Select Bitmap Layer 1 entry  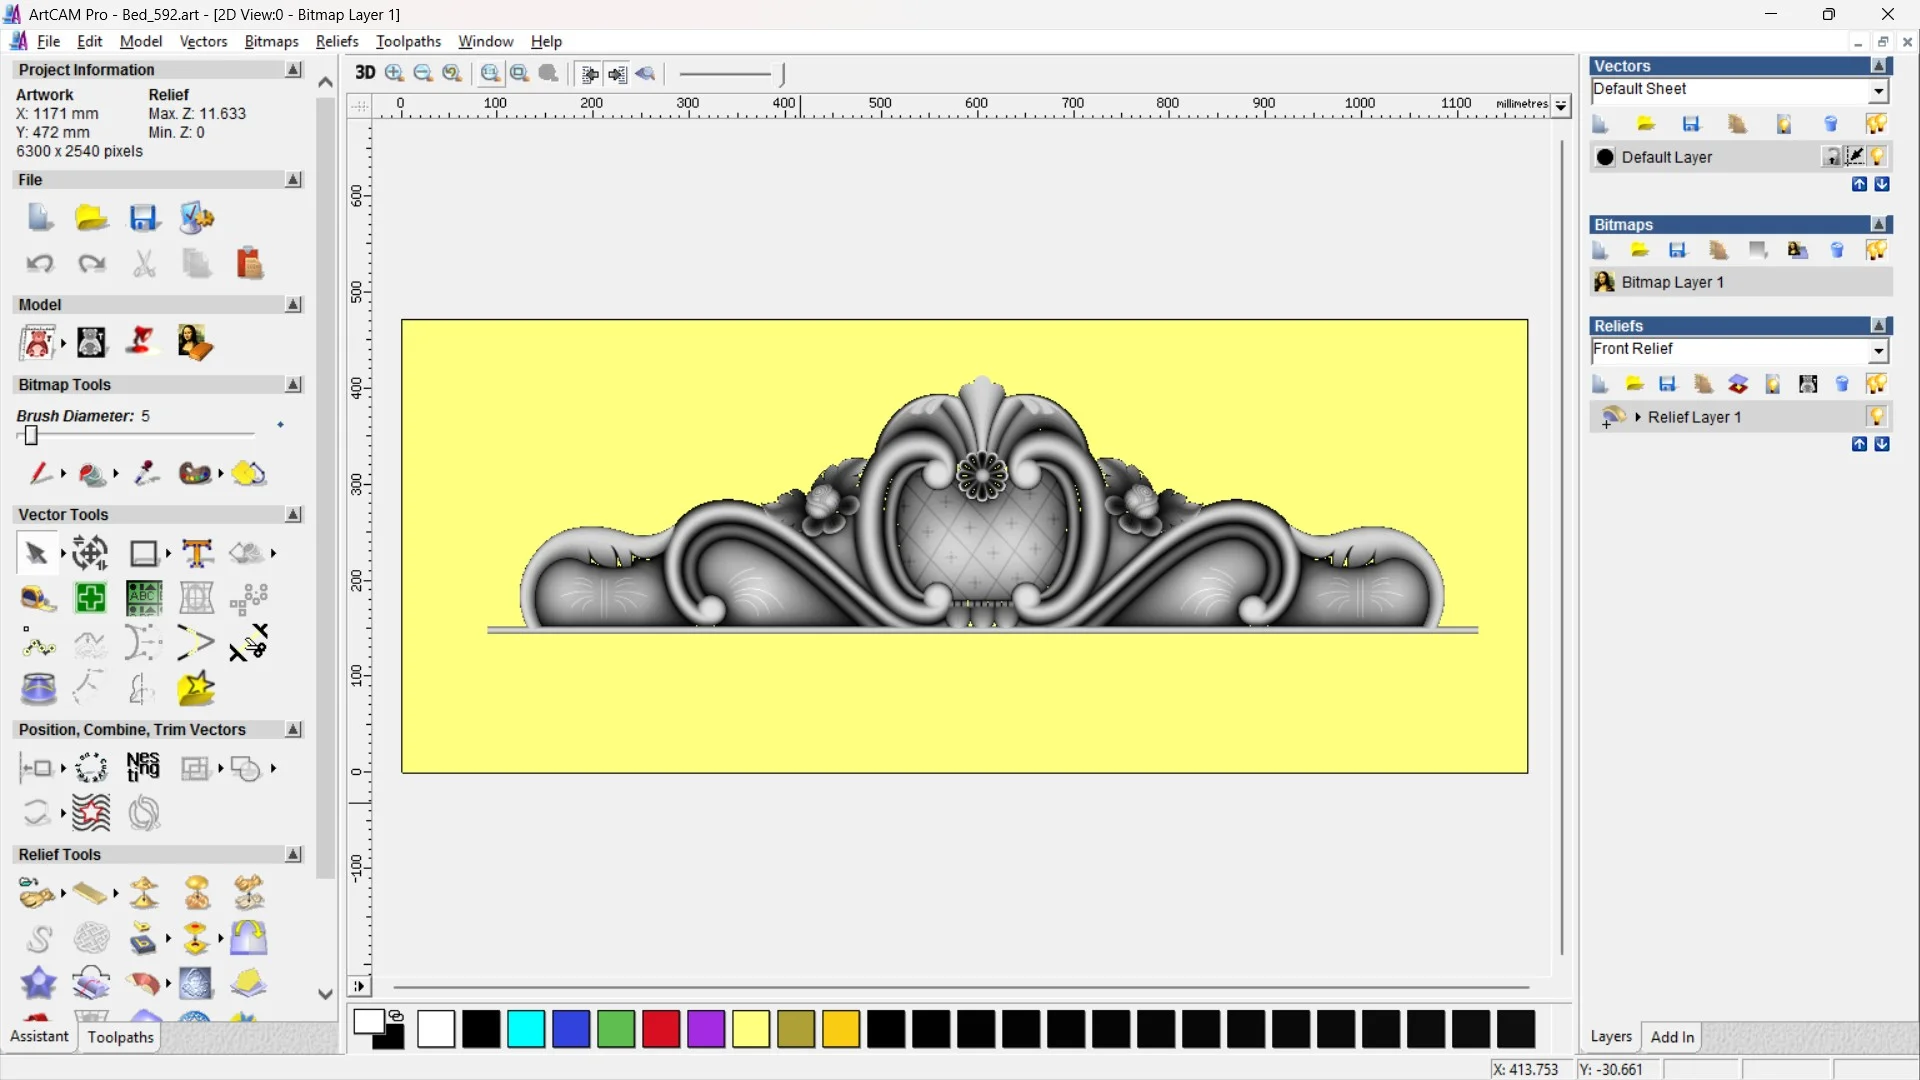pos(1672,282)
